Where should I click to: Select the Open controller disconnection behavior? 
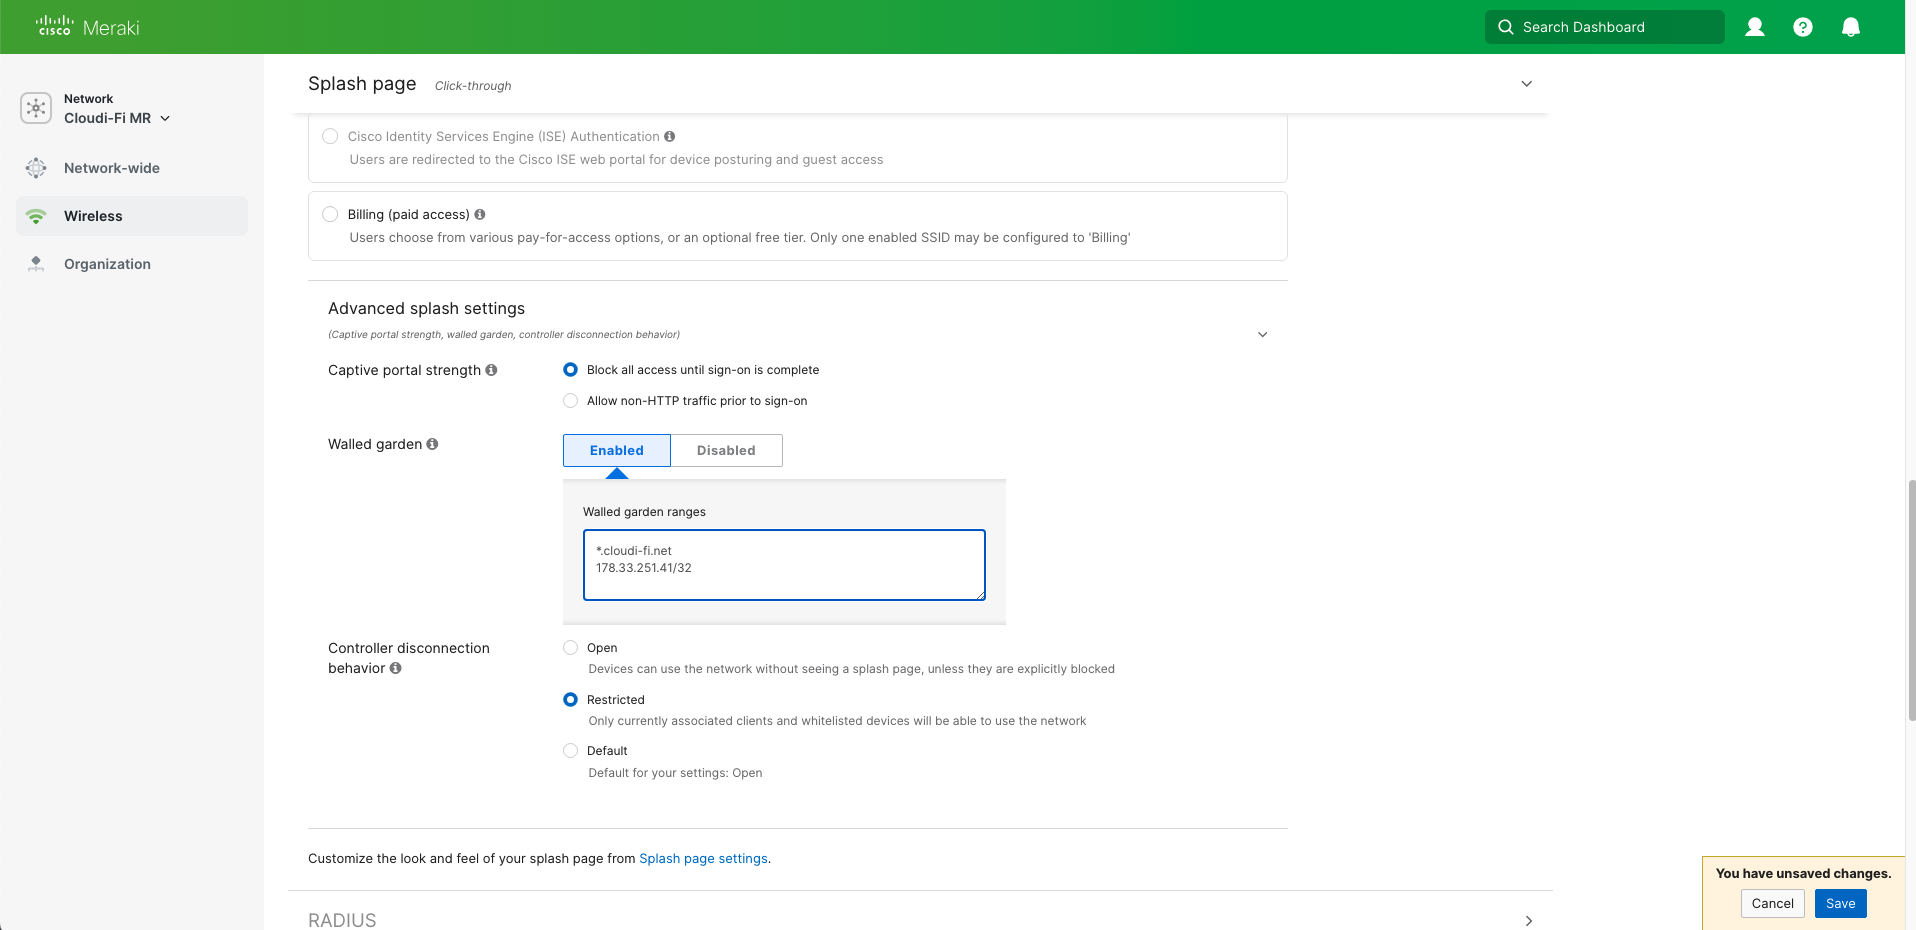(x=570, y=648)
